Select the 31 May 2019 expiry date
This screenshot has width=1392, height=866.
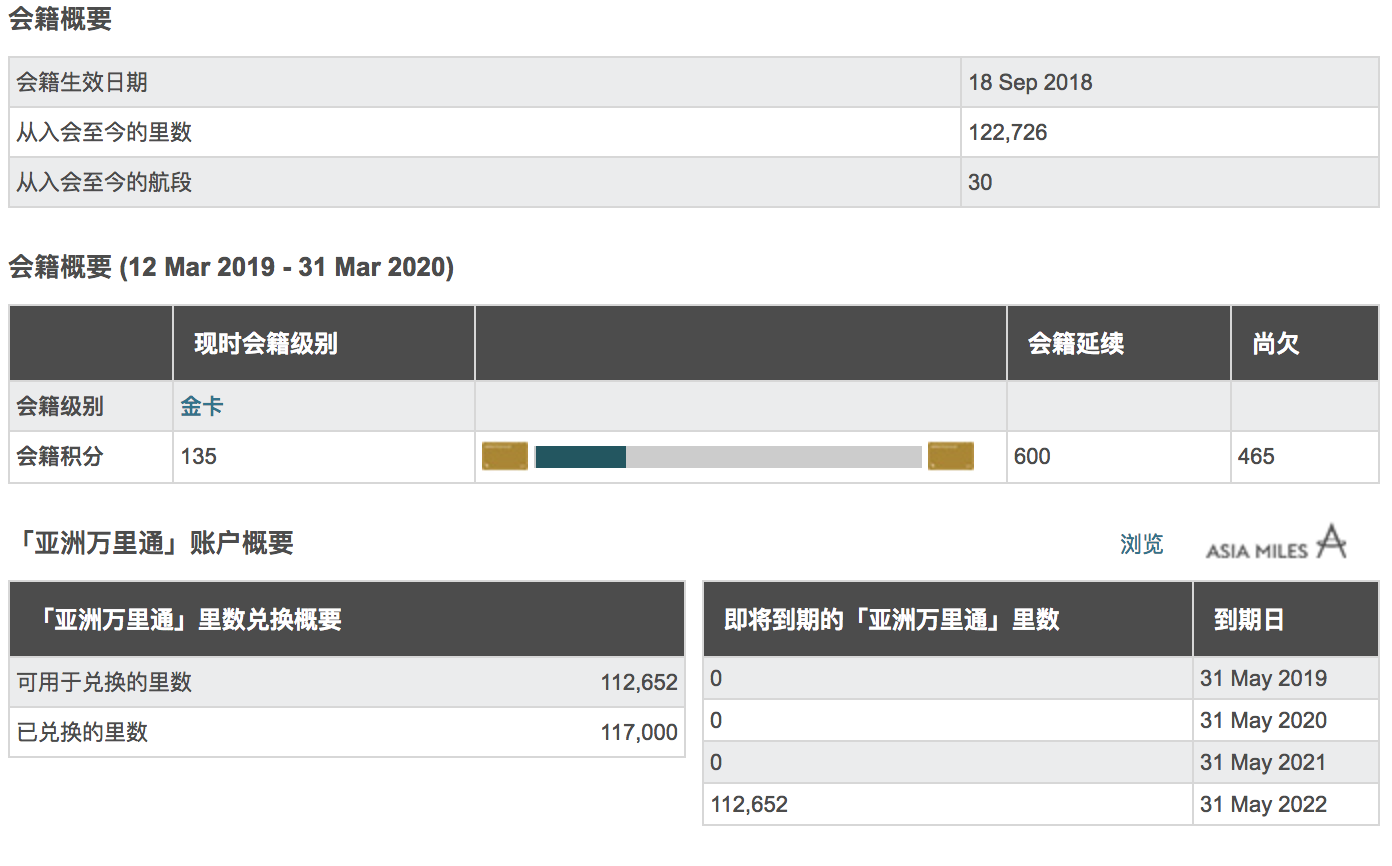[1264, 678]
